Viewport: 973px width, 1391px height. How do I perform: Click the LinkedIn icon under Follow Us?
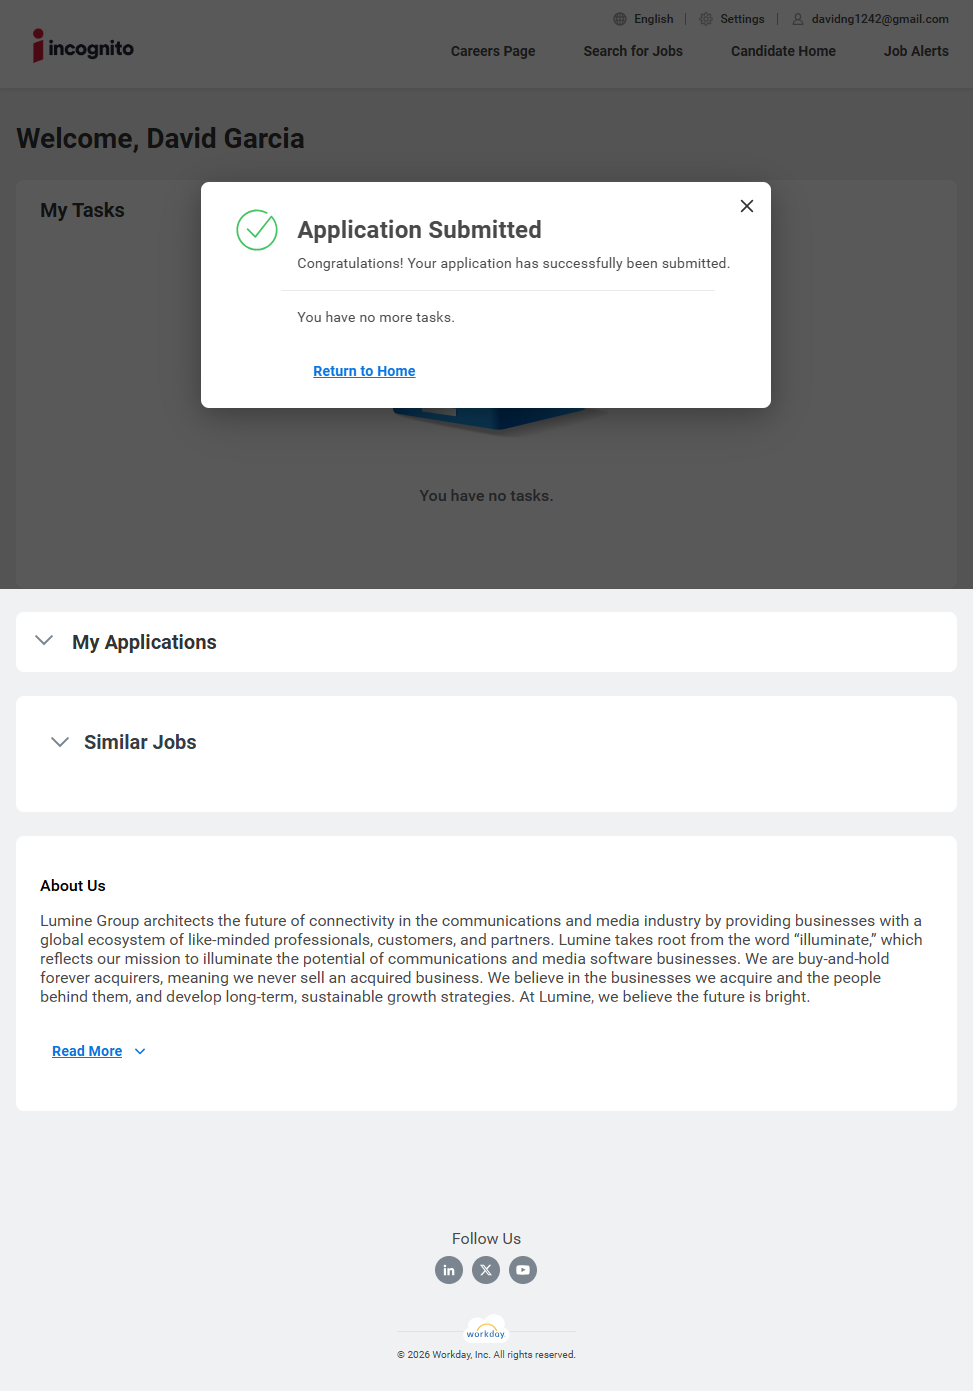(449, 1270)
